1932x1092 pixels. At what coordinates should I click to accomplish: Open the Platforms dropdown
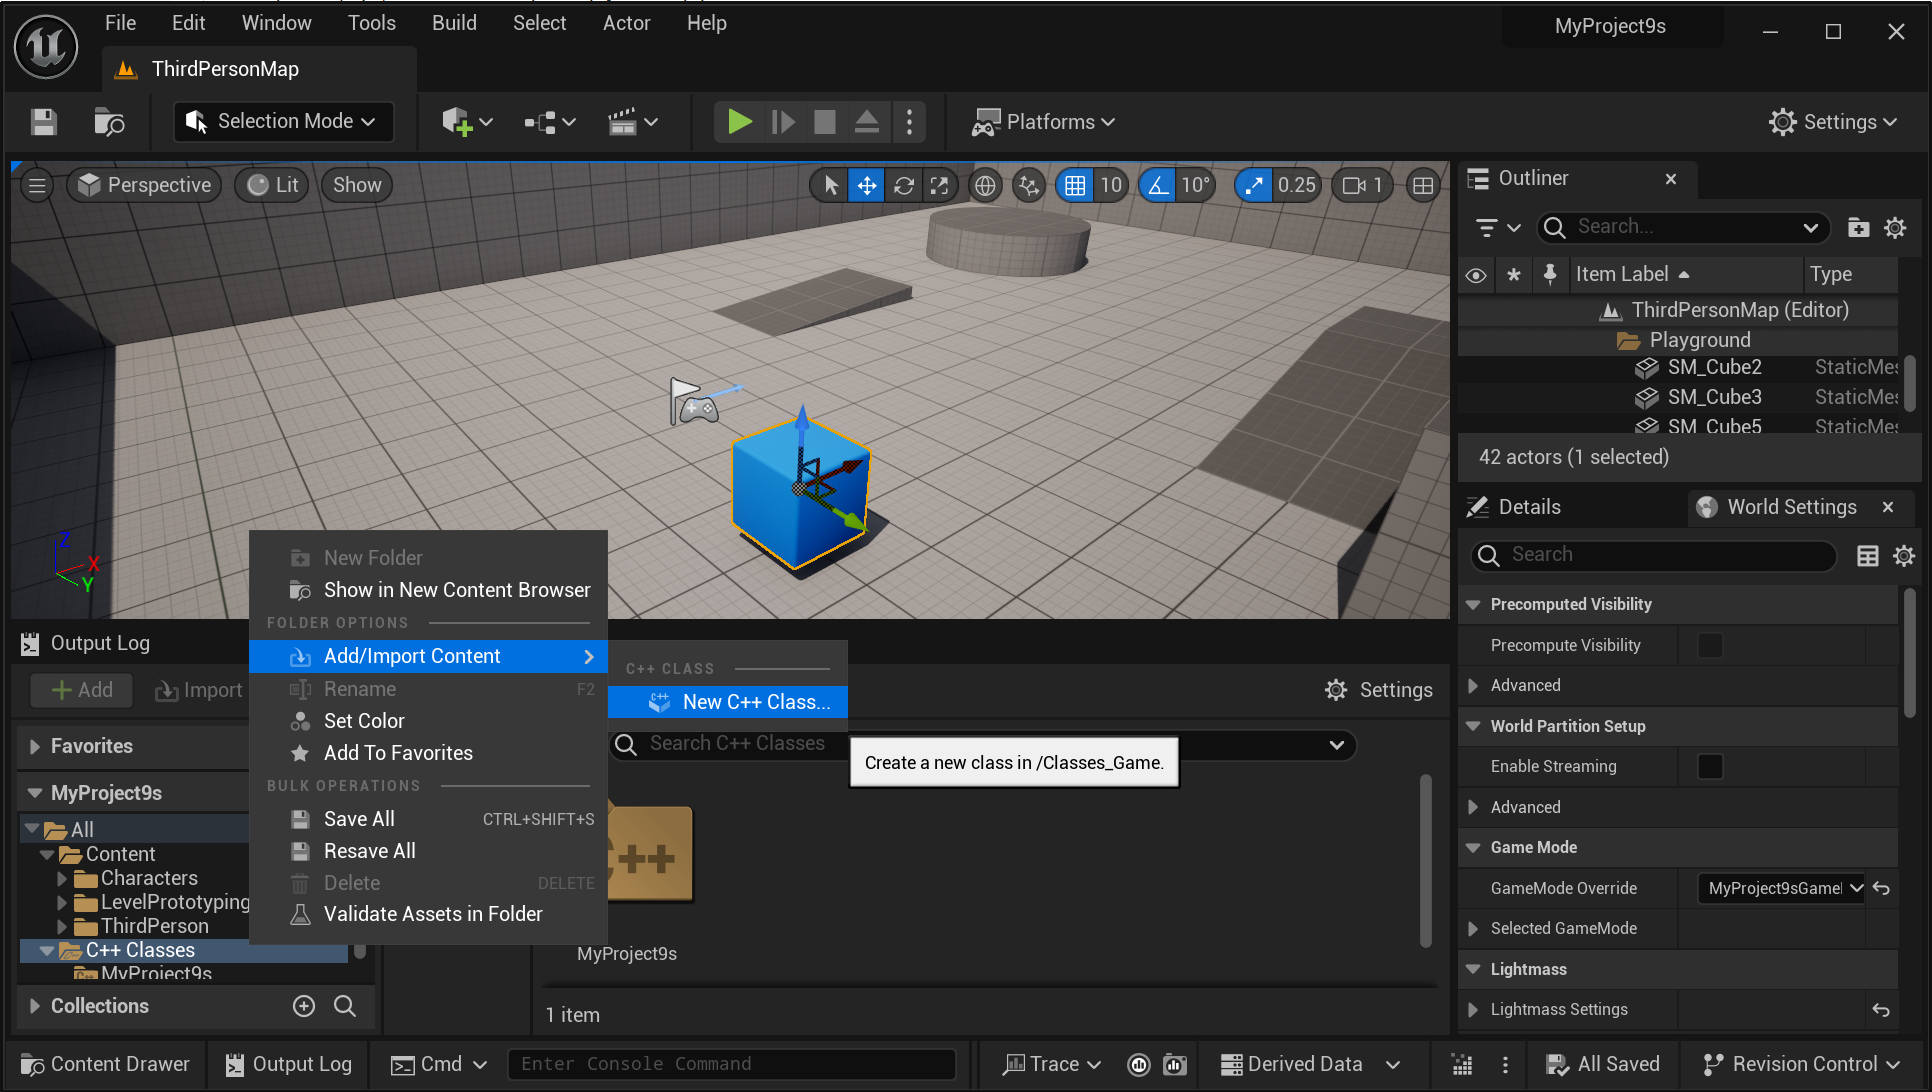coord(1044,122)
